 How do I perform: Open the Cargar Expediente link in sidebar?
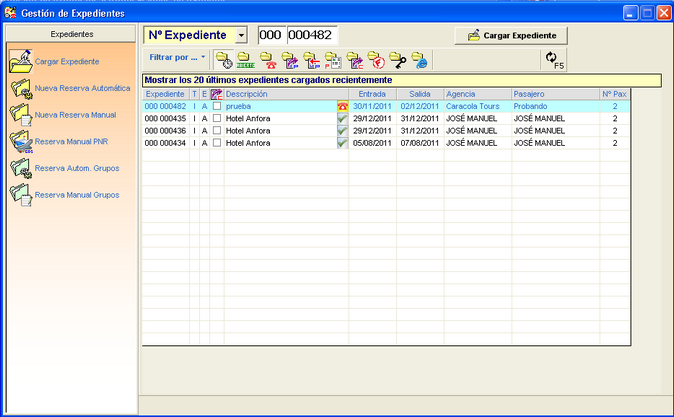pyautogui.click(x=67, y=61)
